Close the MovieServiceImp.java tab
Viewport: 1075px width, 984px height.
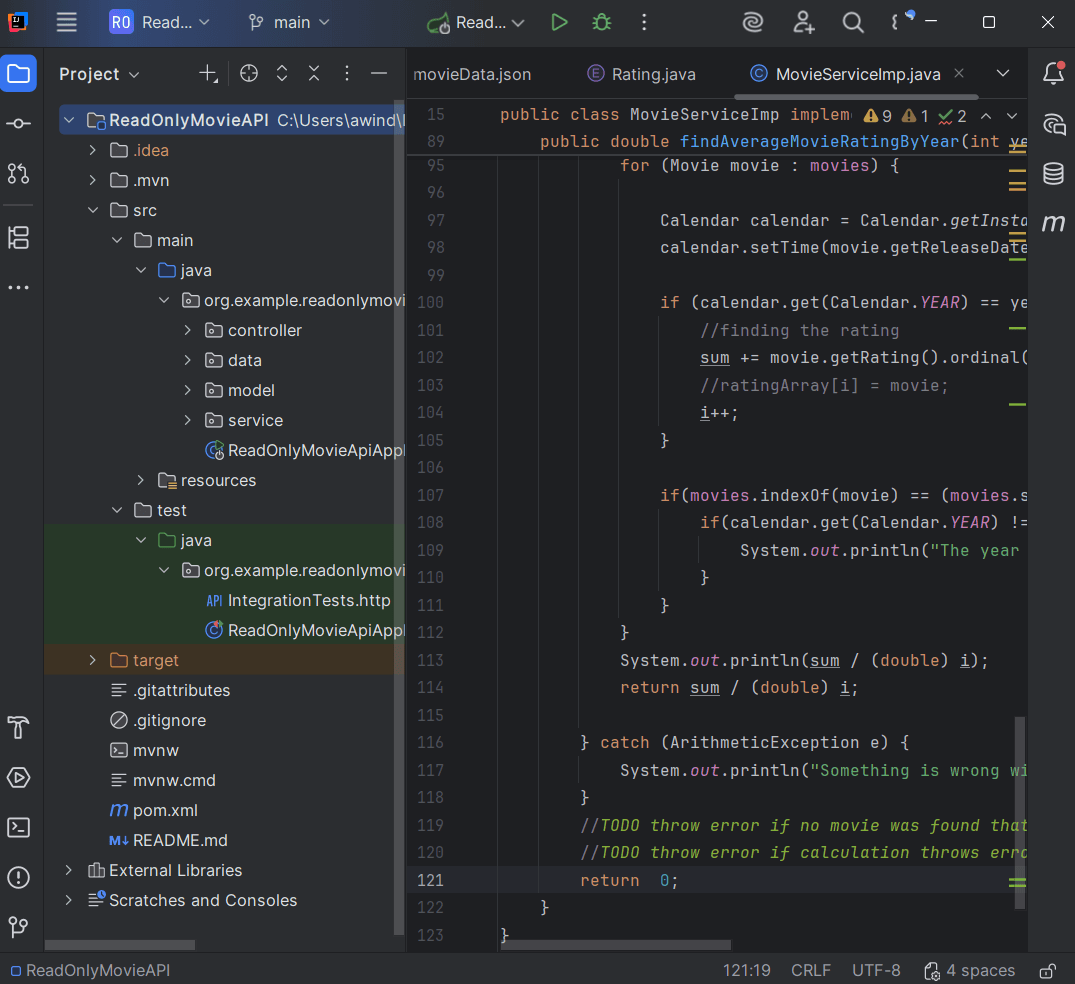tap(959, 73)
